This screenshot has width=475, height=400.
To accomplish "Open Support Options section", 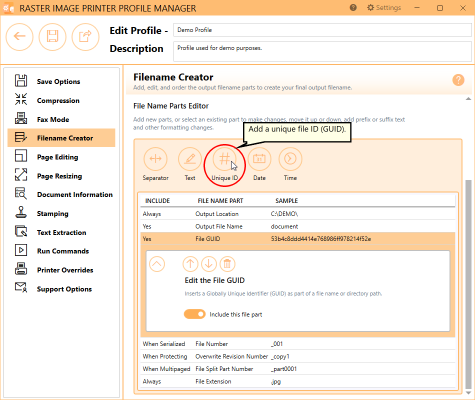I will (x=61, y=289).
